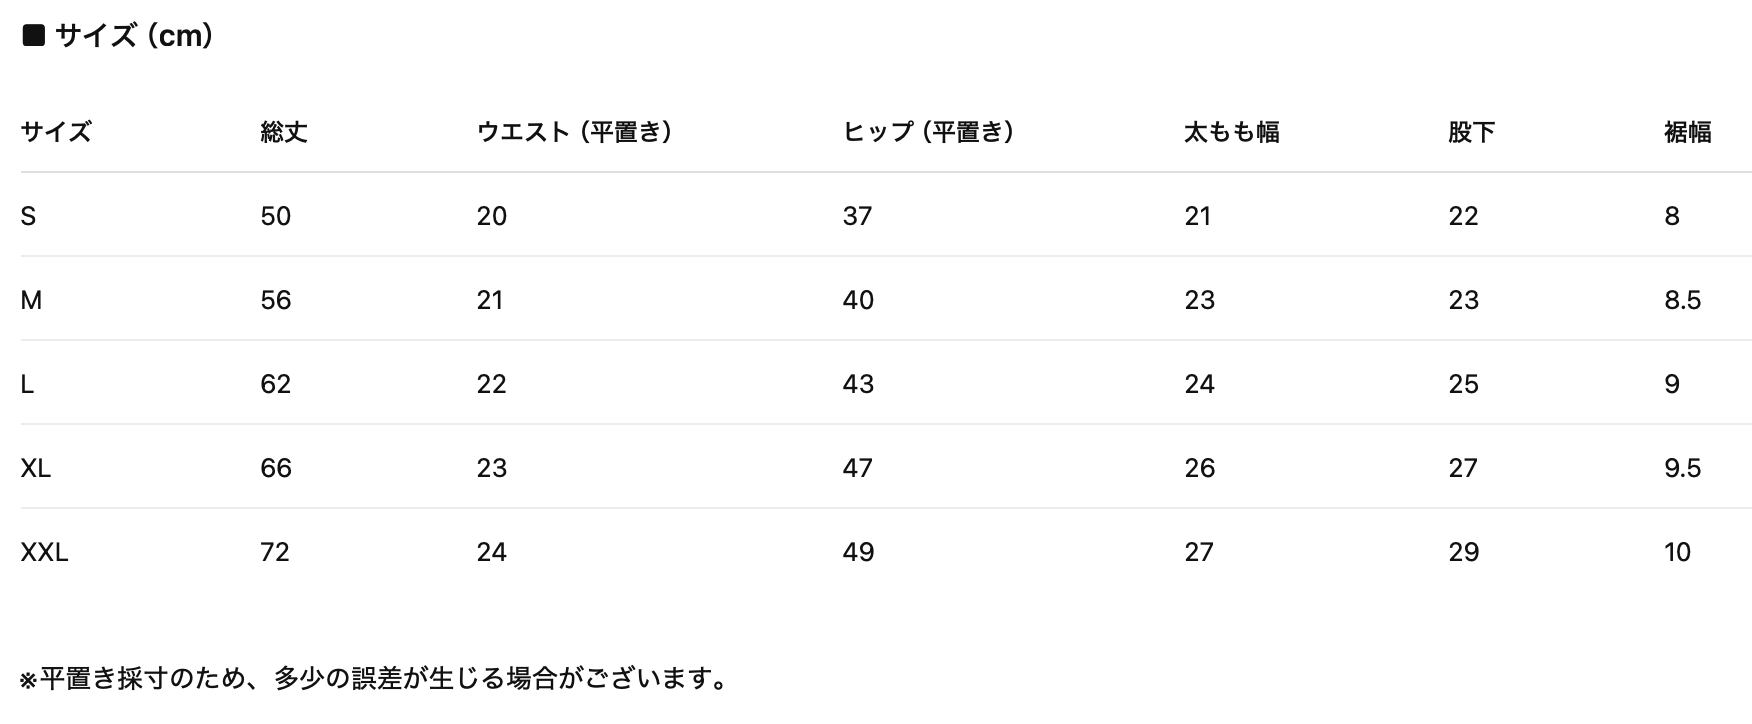Select the 裾幅 value 8.5 for size M
1752x724 pixels.
(1682, 300)
